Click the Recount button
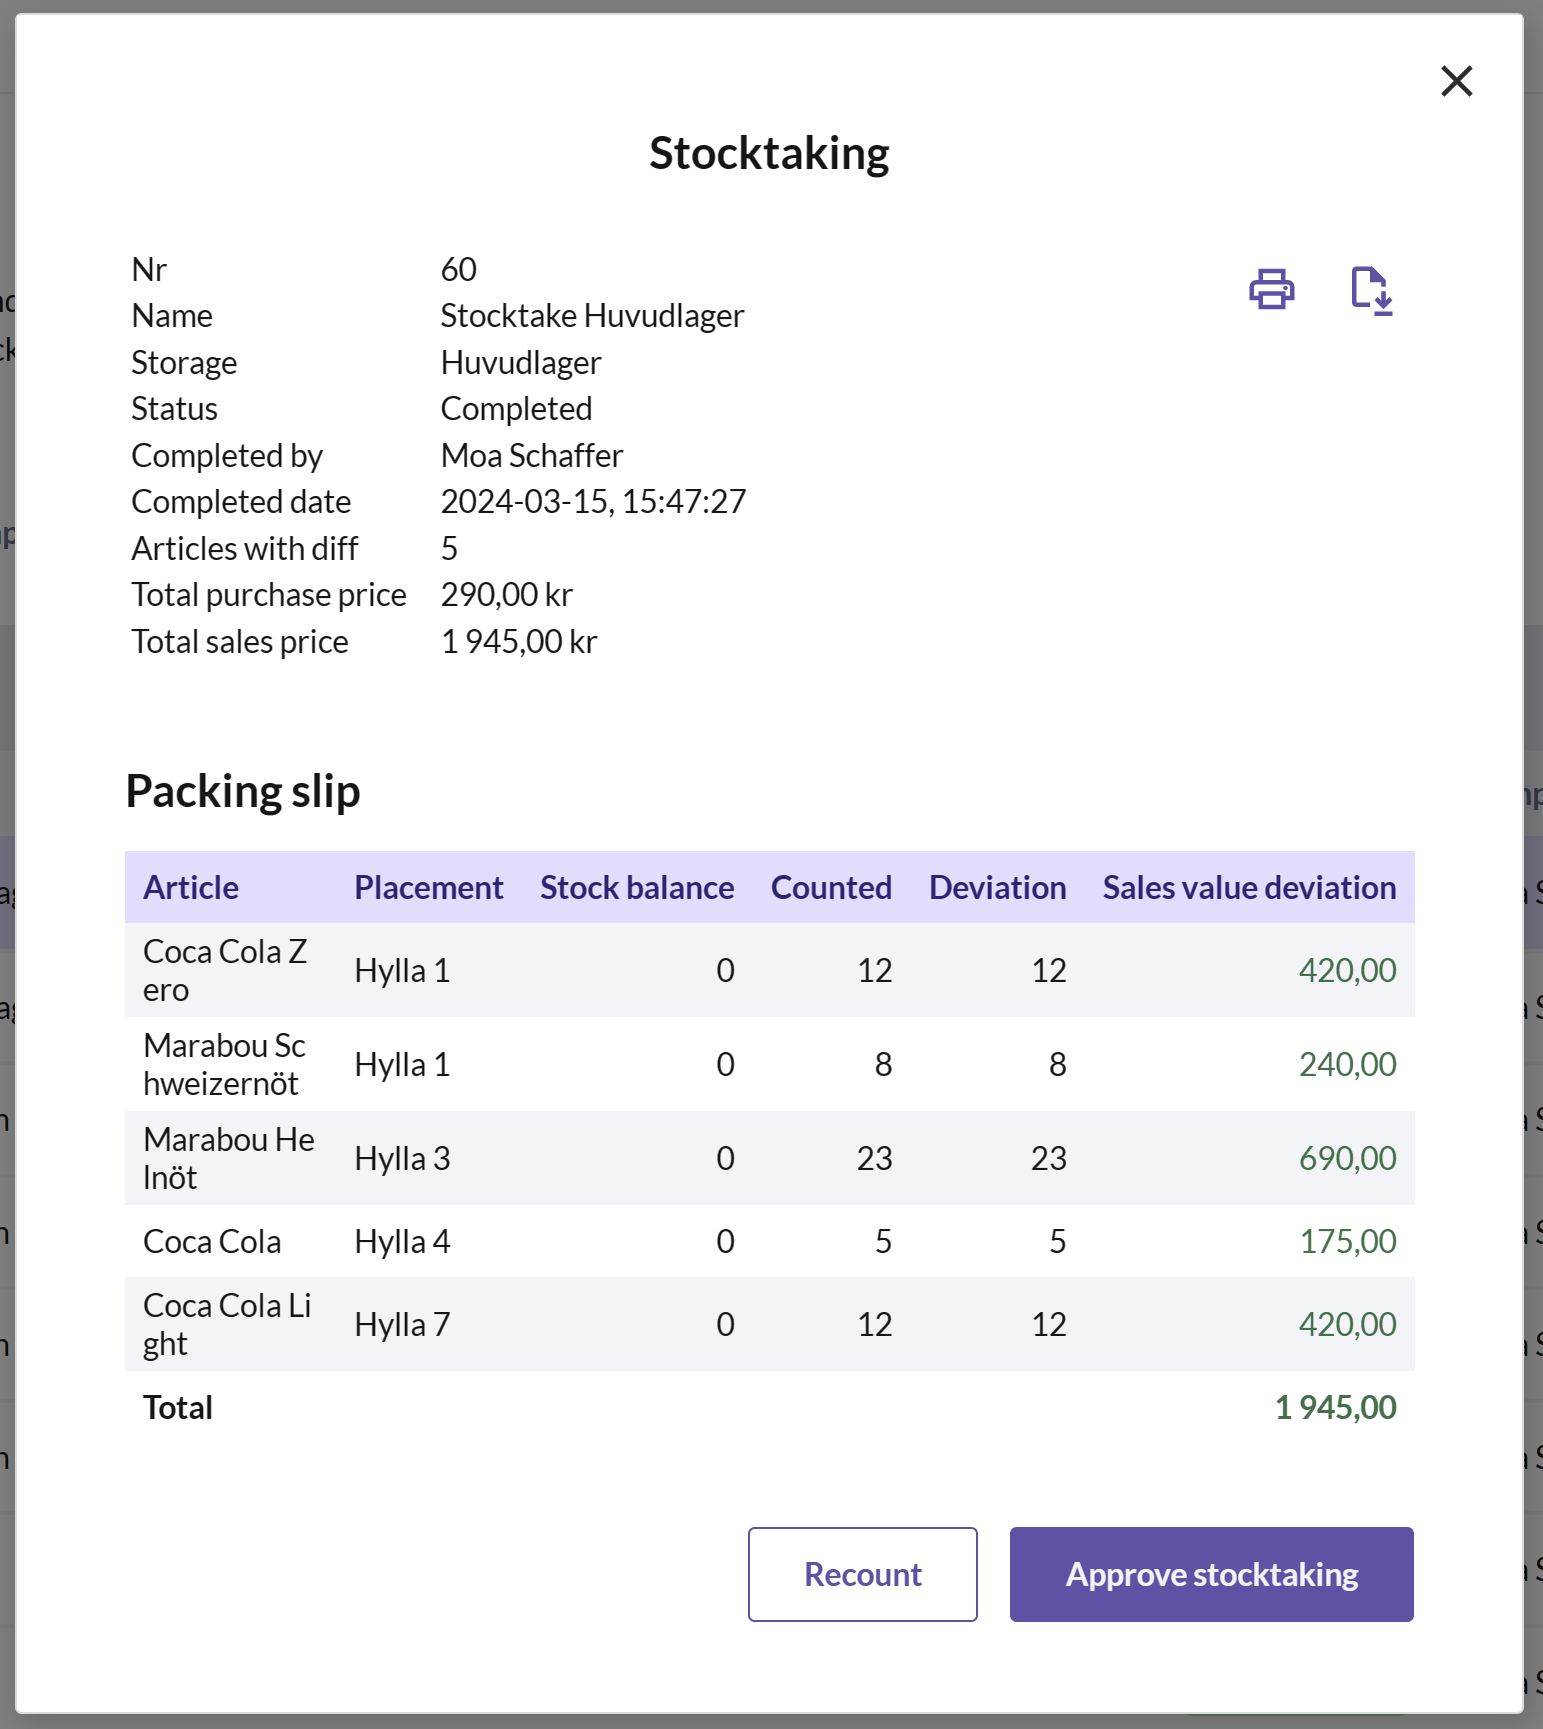 point(863,1574)
